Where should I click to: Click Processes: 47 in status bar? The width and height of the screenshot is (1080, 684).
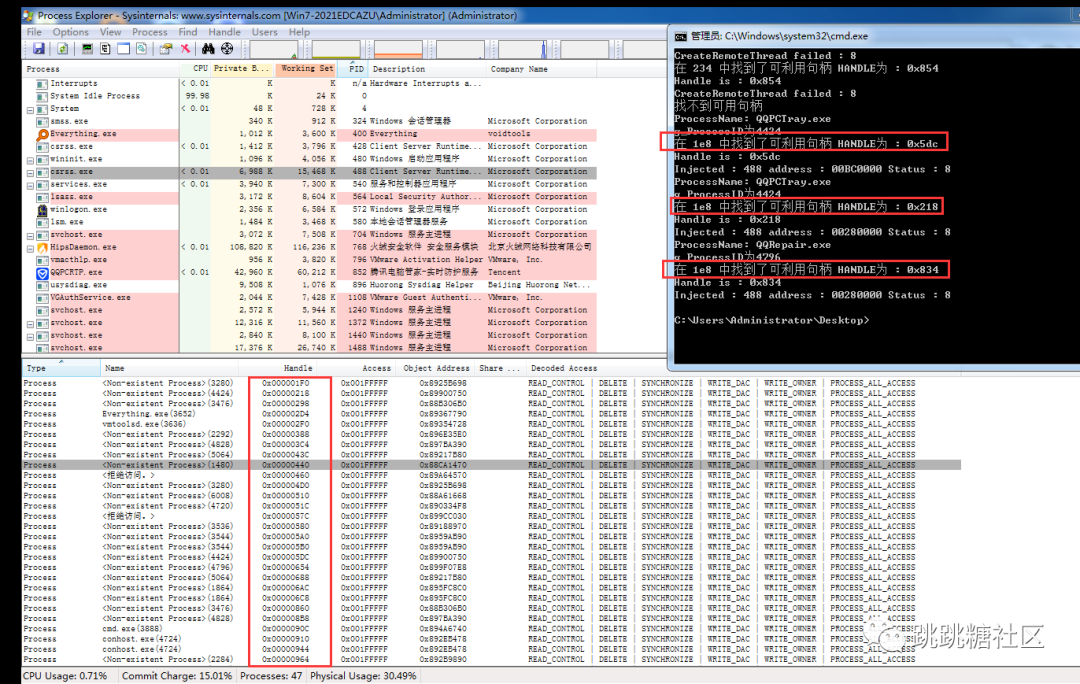[x=271, y=676]
